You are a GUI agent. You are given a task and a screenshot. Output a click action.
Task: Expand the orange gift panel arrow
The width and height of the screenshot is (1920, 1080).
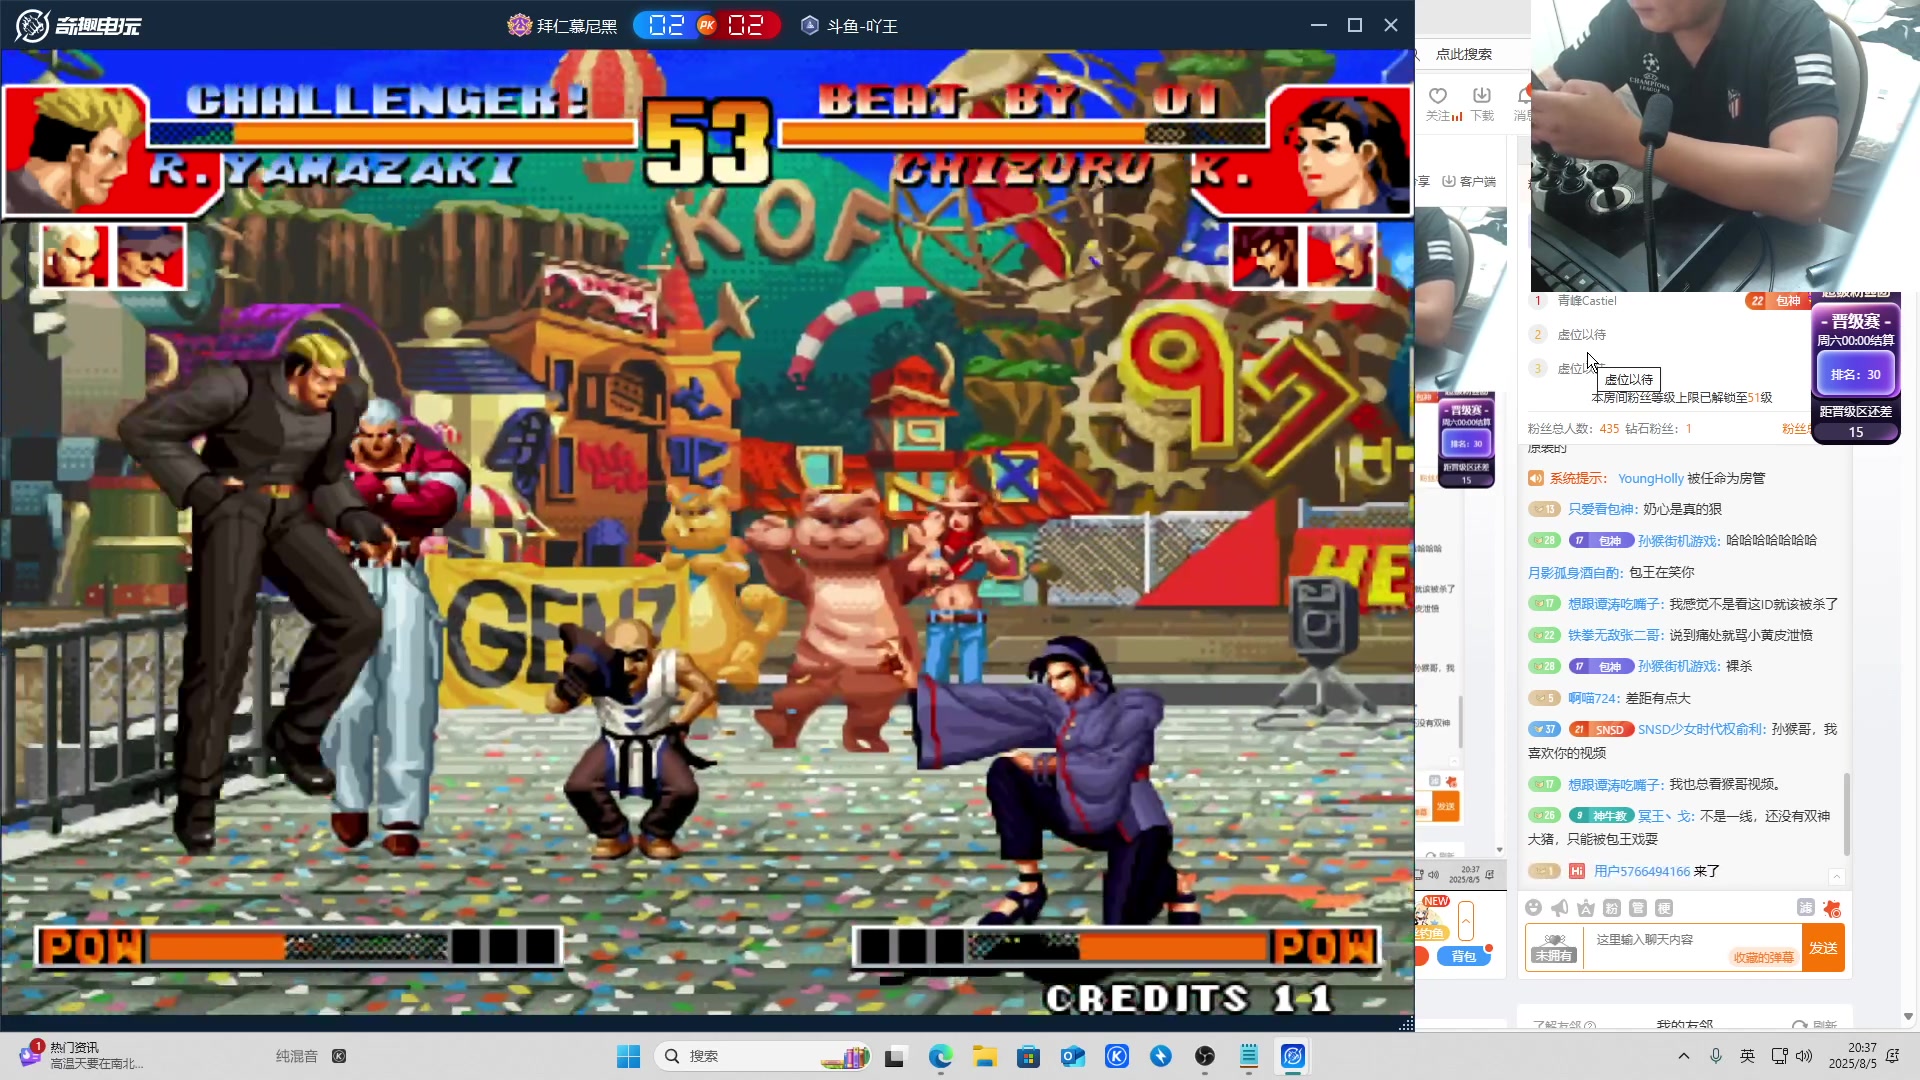[1466, 921]
